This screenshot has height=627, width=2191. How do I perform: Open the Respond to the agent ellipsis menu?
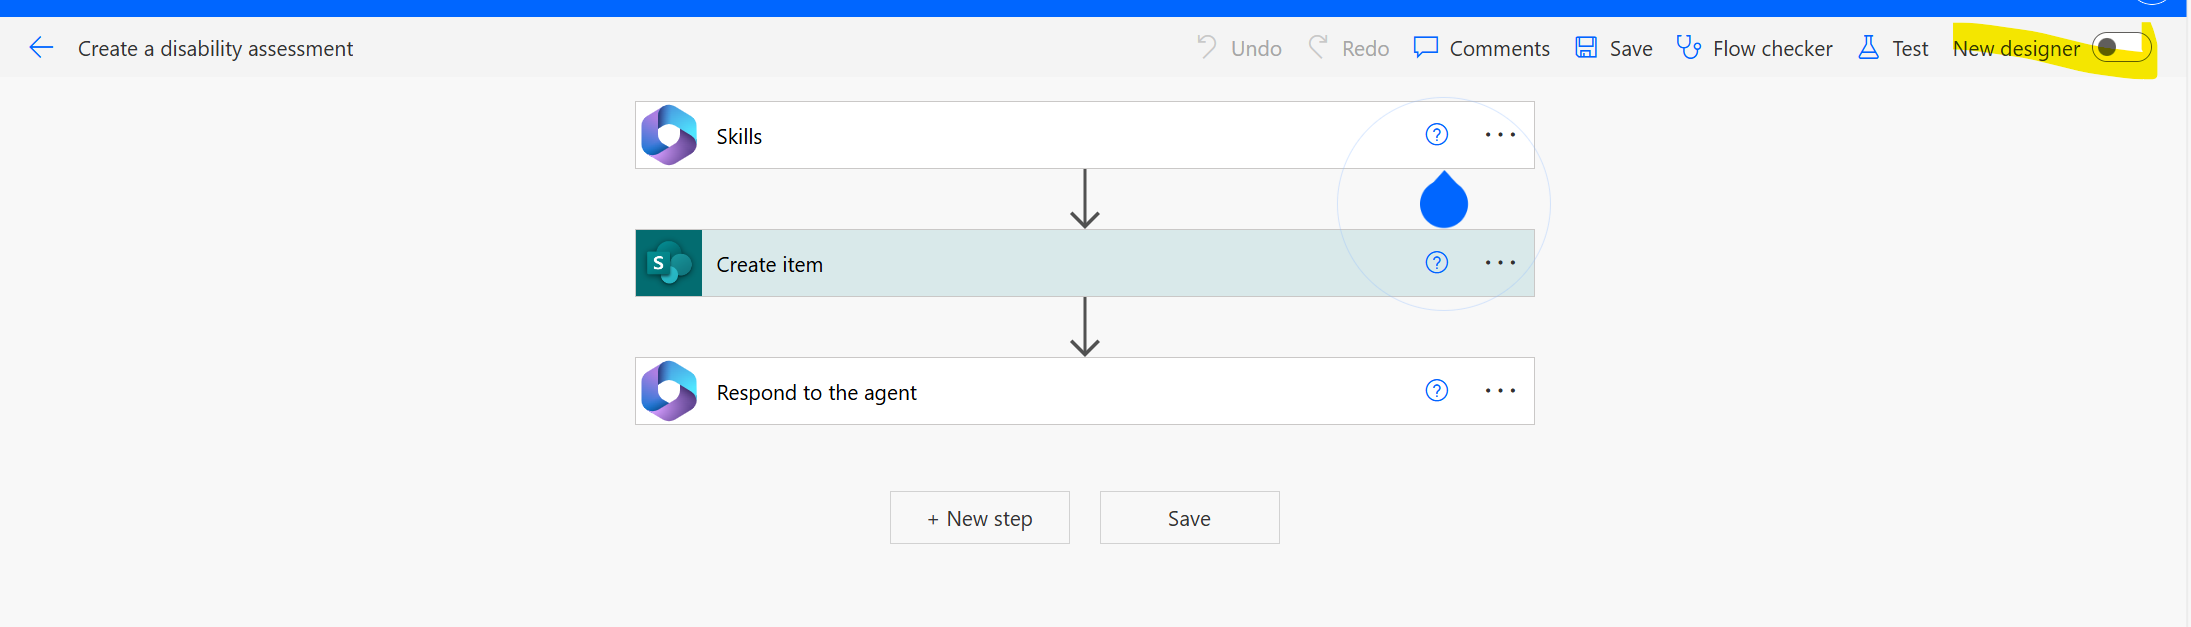tap(1500, 390)
